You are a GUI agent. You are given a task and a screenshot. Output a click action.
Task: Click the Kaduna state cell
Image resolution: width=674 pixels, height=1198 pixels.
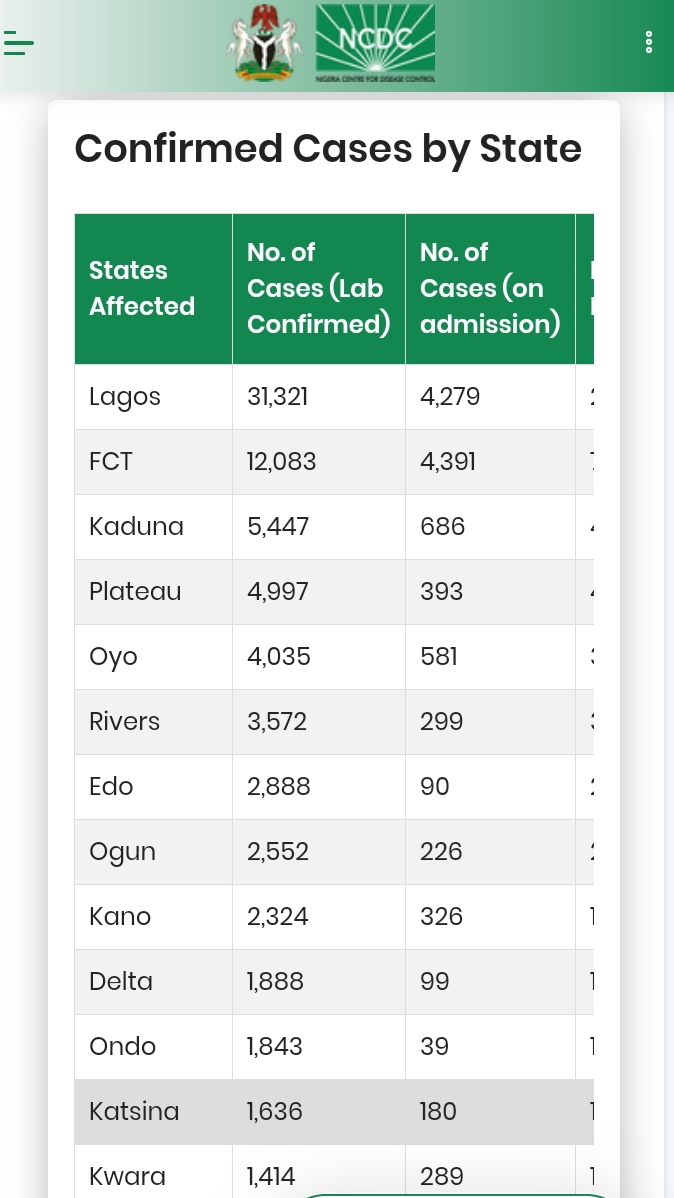(x=136, y=527)
